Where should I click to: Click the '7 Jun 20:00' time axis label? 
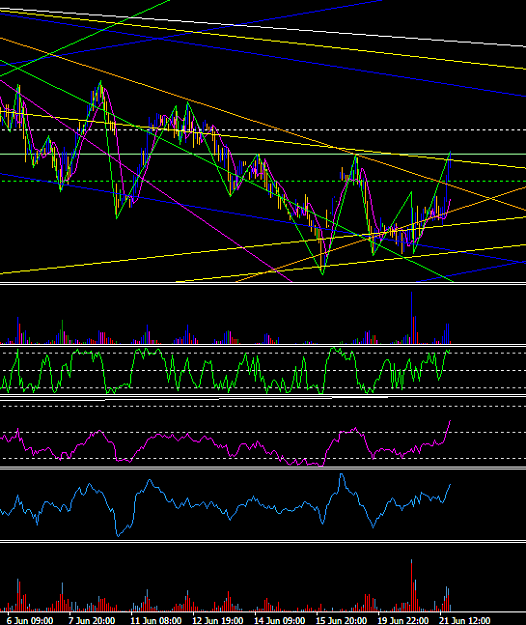[92, 620]
